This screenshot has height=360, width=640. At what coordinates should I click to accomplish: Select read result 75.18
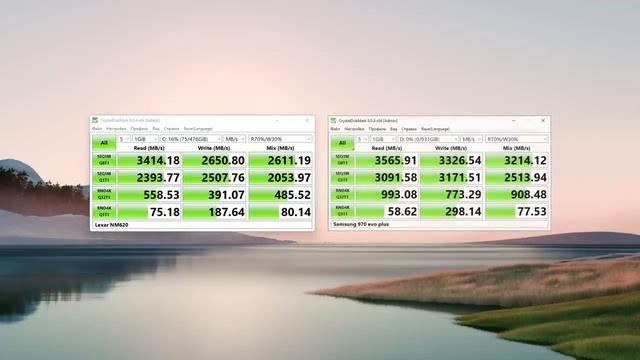coord(149,211)
